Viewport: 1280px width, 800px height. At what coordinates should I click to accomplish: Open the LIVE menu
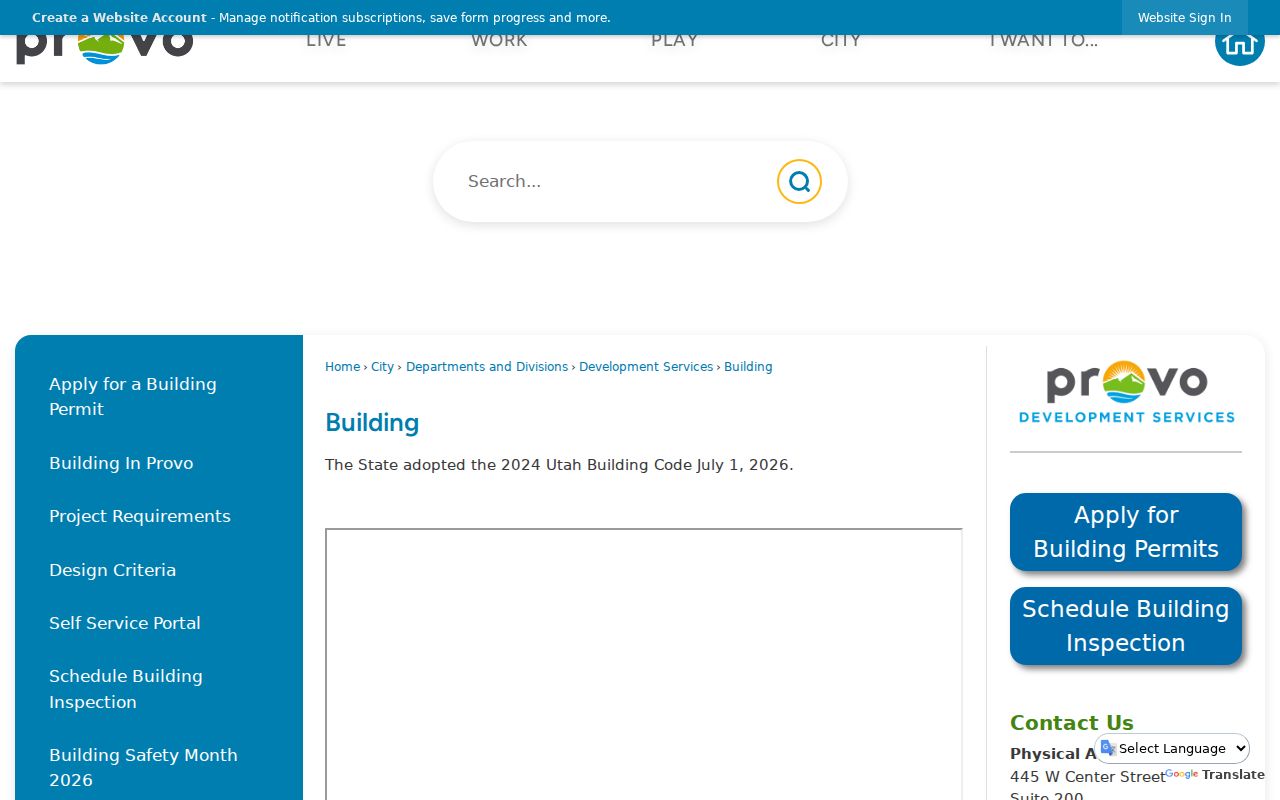326,42
